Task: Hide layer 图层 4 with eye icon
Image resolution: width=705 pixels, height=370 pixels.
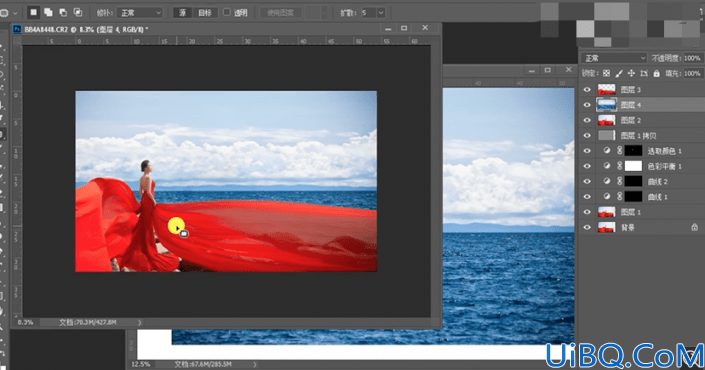Action: point(587,105)
